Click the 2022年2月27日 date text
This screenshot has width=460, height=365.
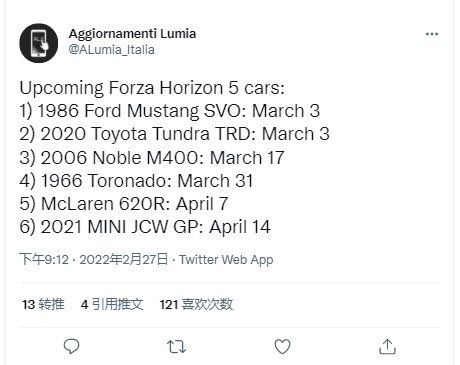124,259
